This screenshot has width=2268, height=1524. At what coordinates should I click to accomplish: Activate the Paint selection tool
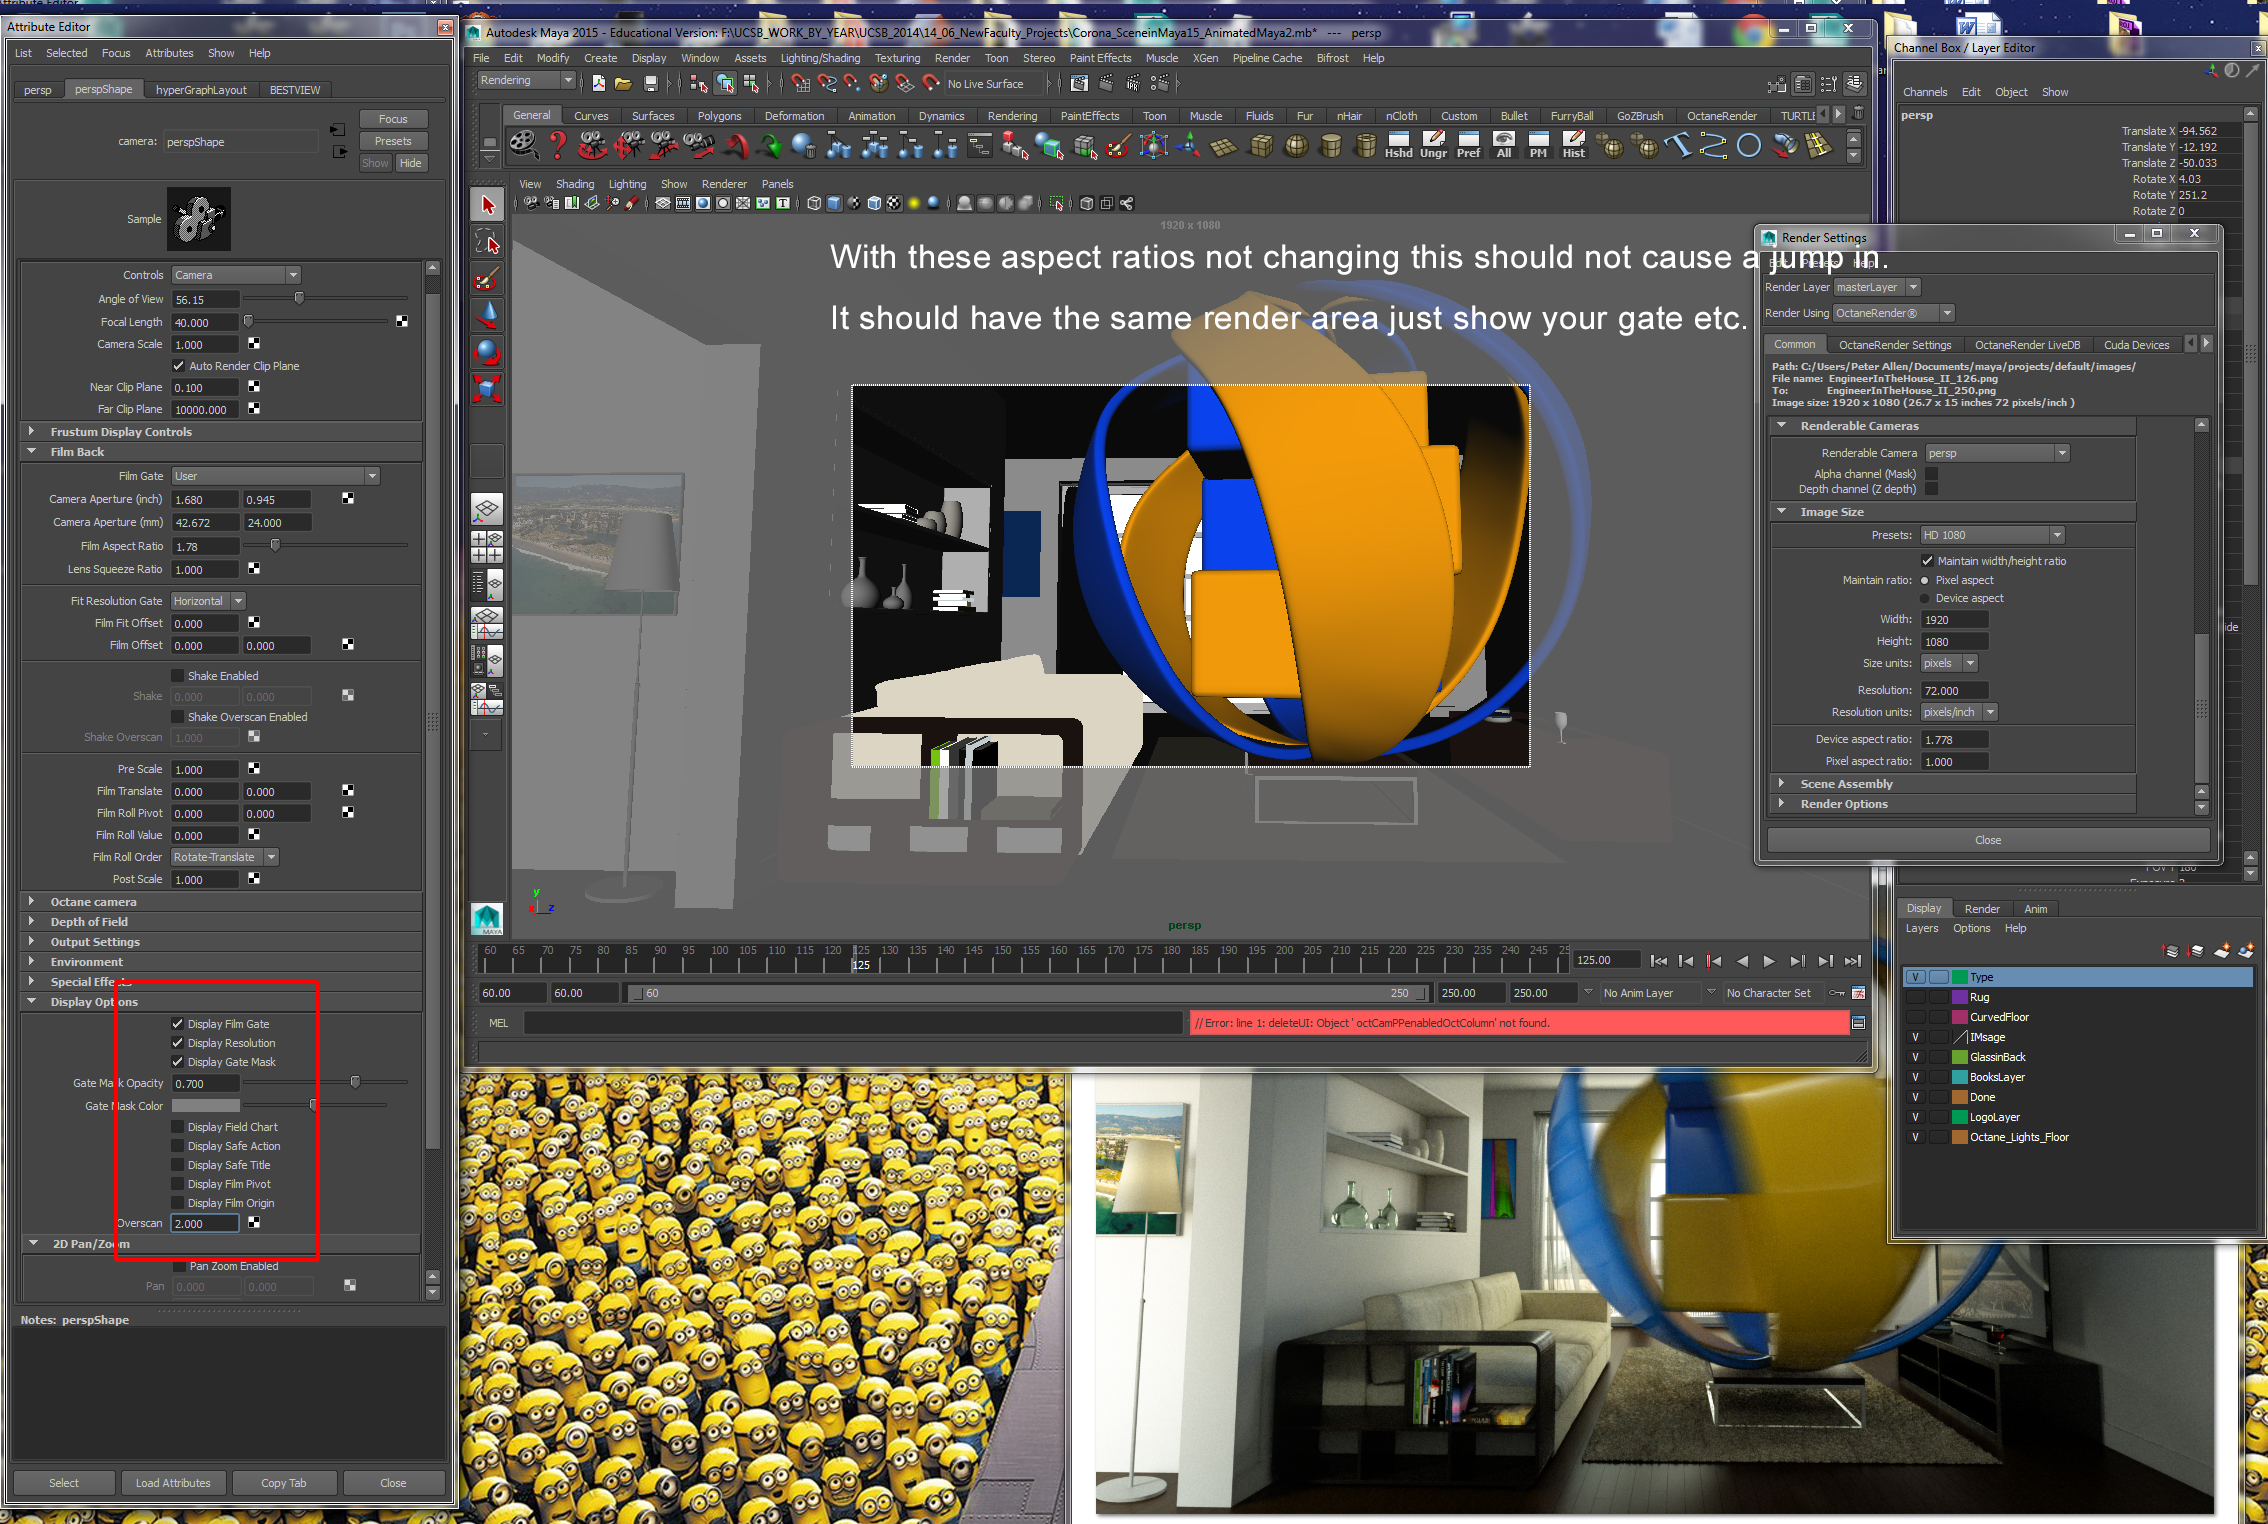tap(487, 279)
